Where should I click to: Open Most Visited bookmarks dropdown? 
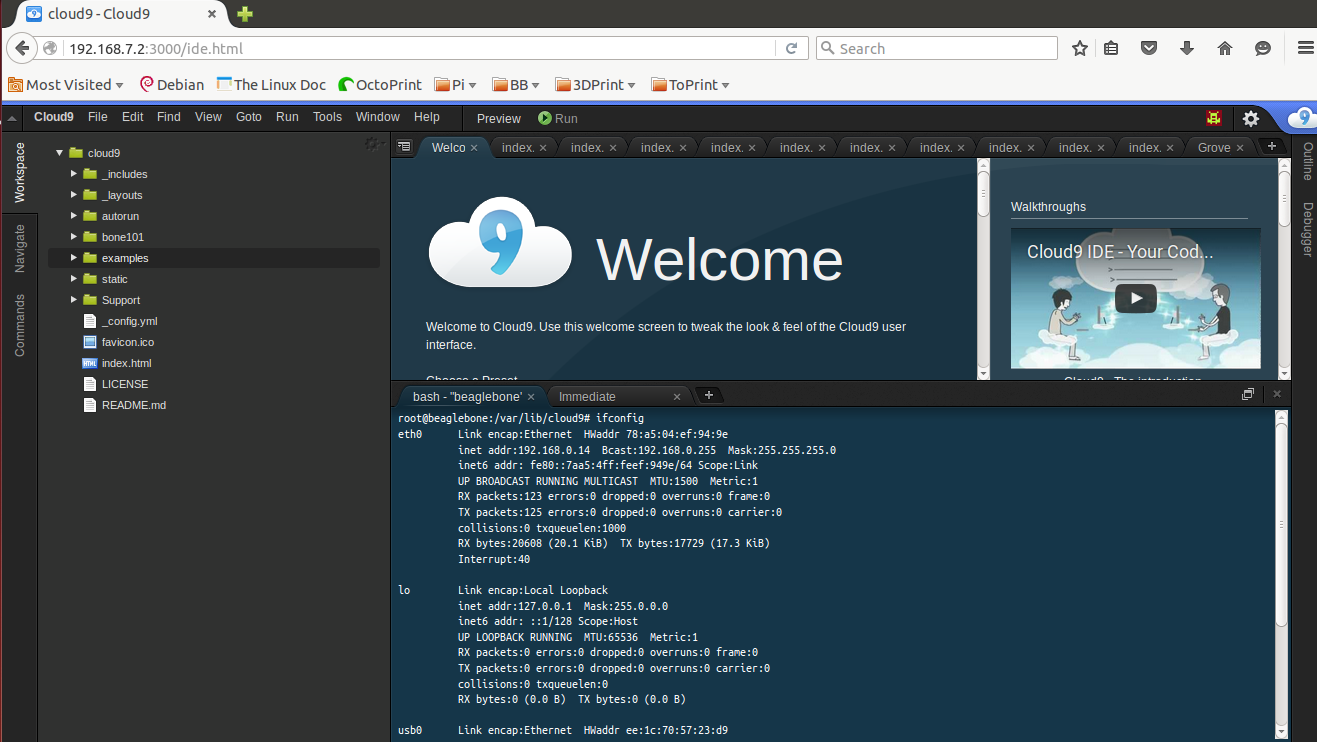click(x=66, y=85)
